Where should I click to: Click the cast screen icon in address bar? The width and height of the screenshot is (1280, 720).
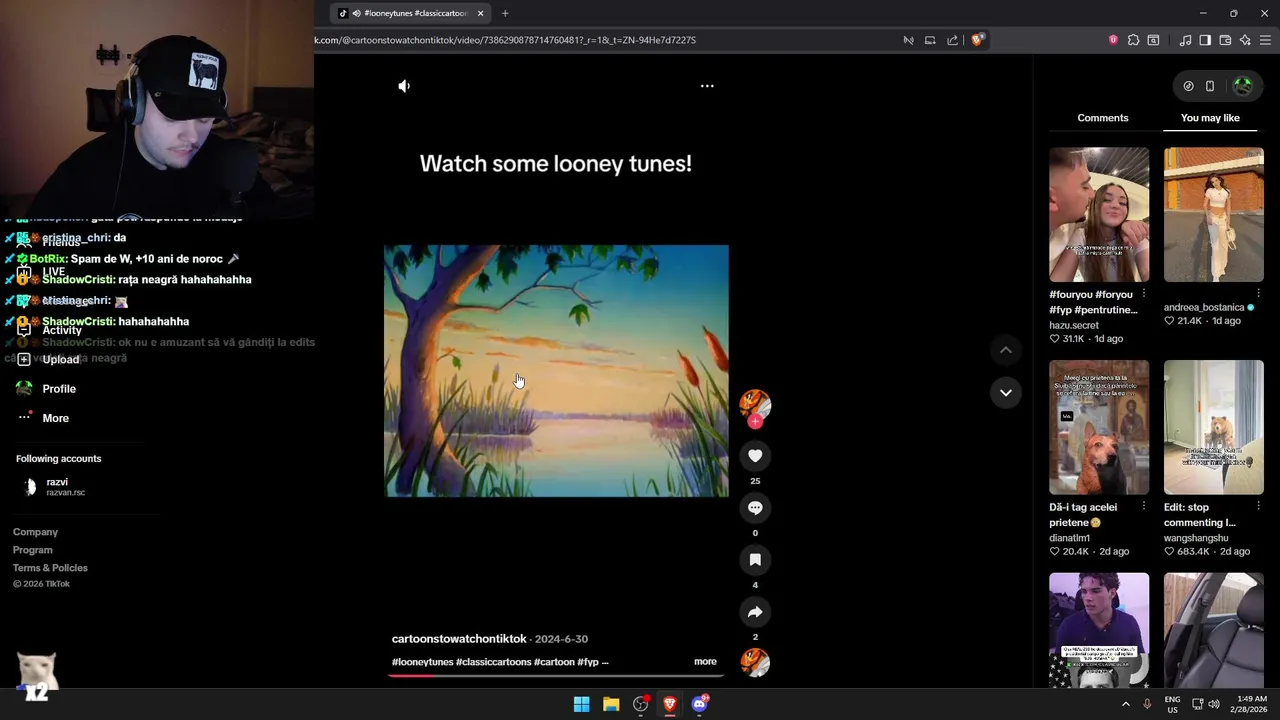point(930,40)
